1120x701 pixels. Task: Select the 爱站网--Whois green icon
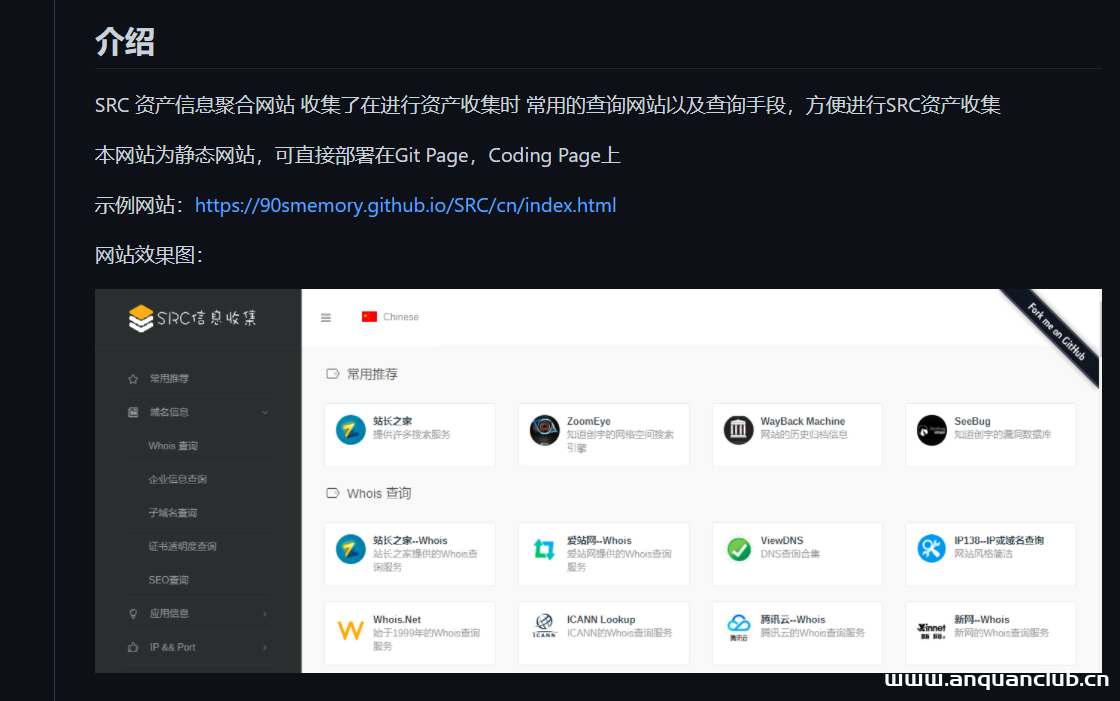[x=544, y=547]
